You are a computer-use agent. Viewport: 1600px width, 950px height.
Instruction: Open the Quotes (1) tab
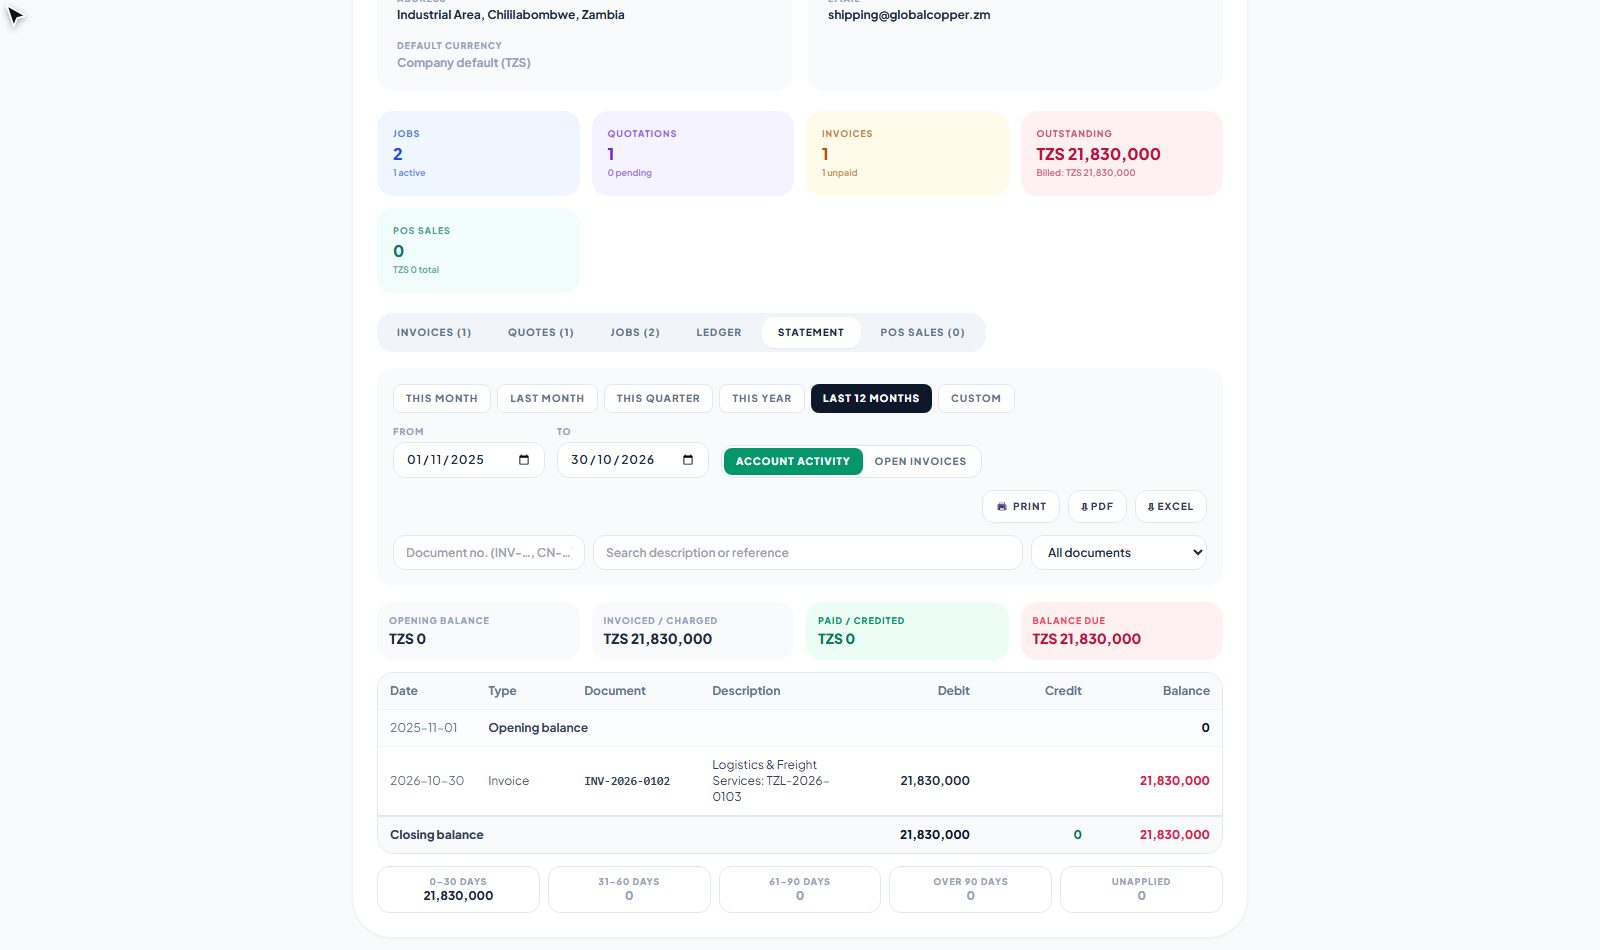coord(541,333)
